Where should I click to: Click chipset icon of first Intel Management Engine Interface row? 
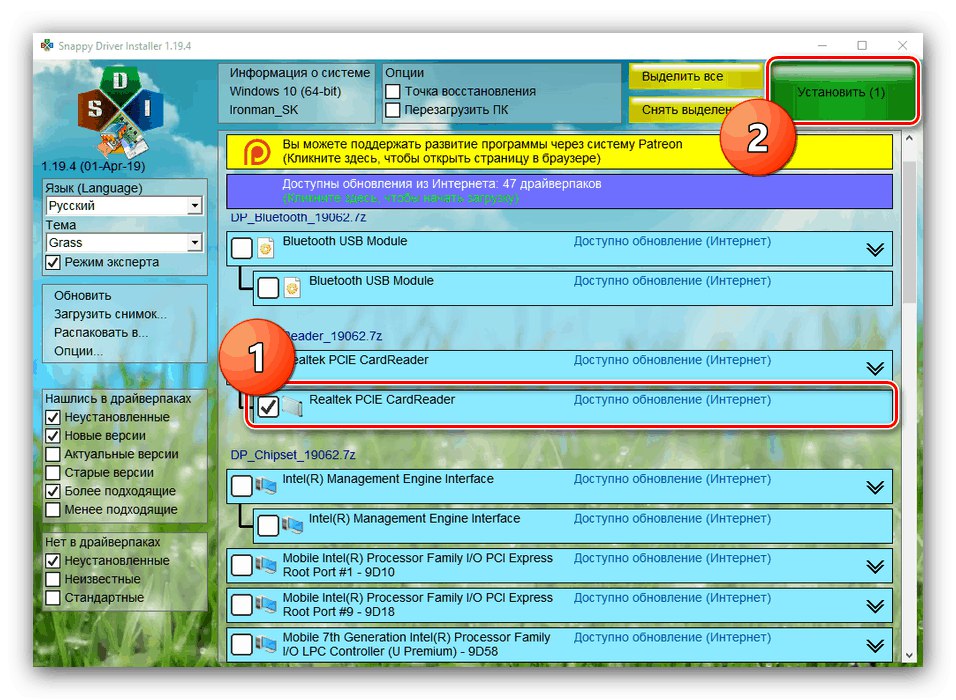265,486
